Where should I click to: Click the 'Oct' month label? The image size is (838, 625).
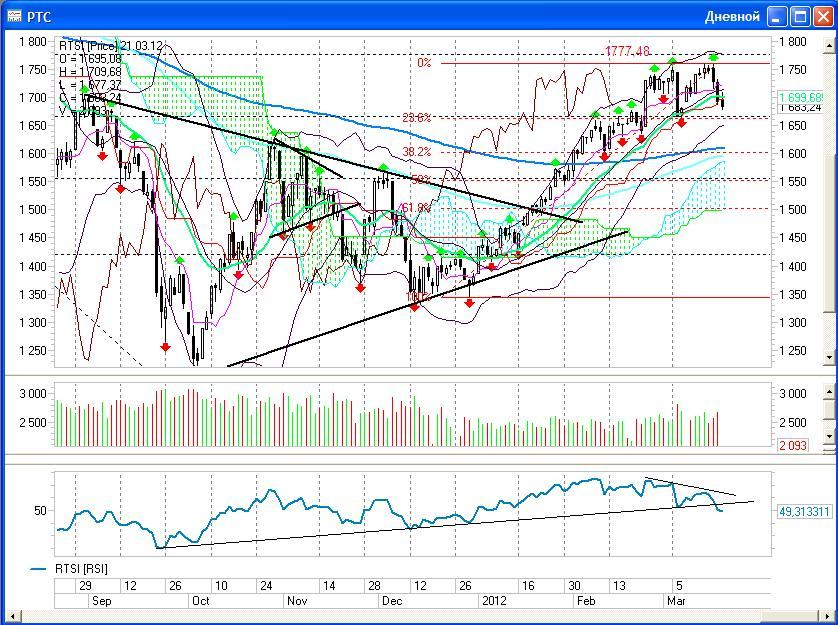click(201, 601)
